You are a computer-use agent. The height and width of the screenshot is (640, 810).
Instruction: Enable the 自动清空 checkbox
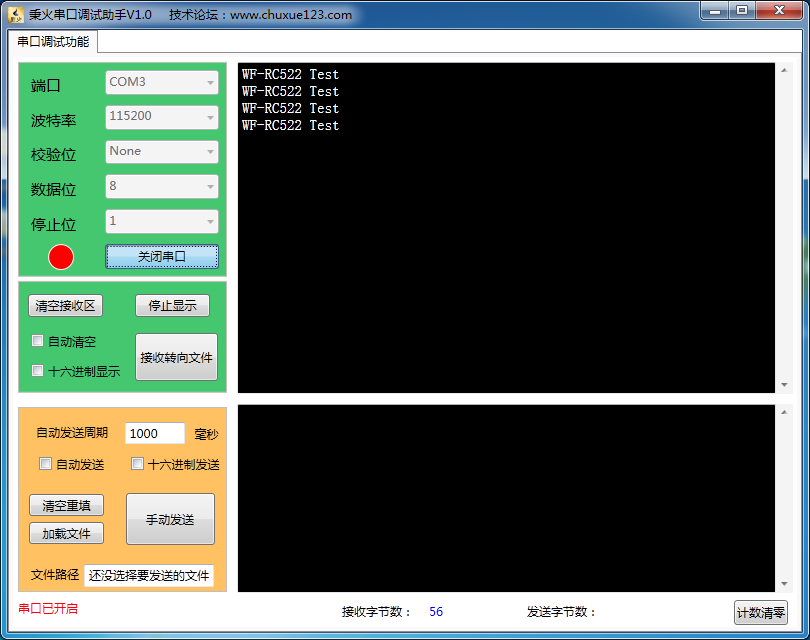click(x=37, y=341)
